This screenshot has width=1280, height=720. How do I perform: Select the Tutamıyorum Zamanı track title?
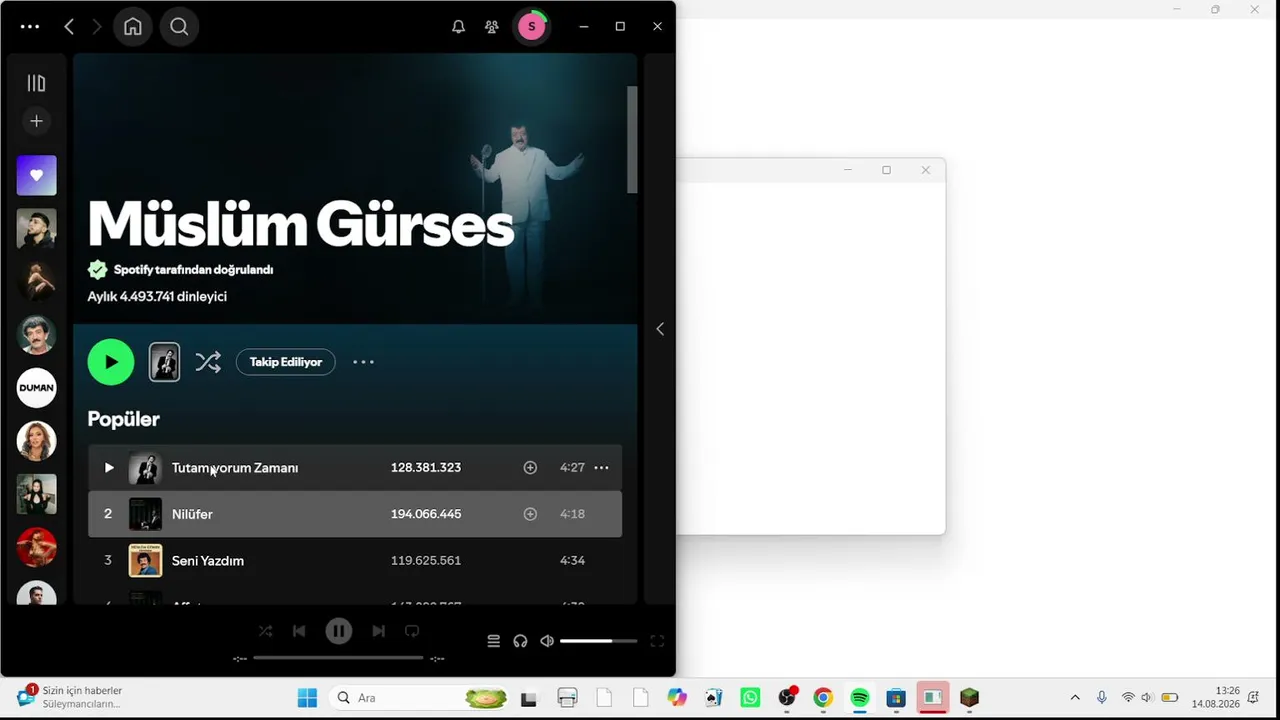point(235,468)
